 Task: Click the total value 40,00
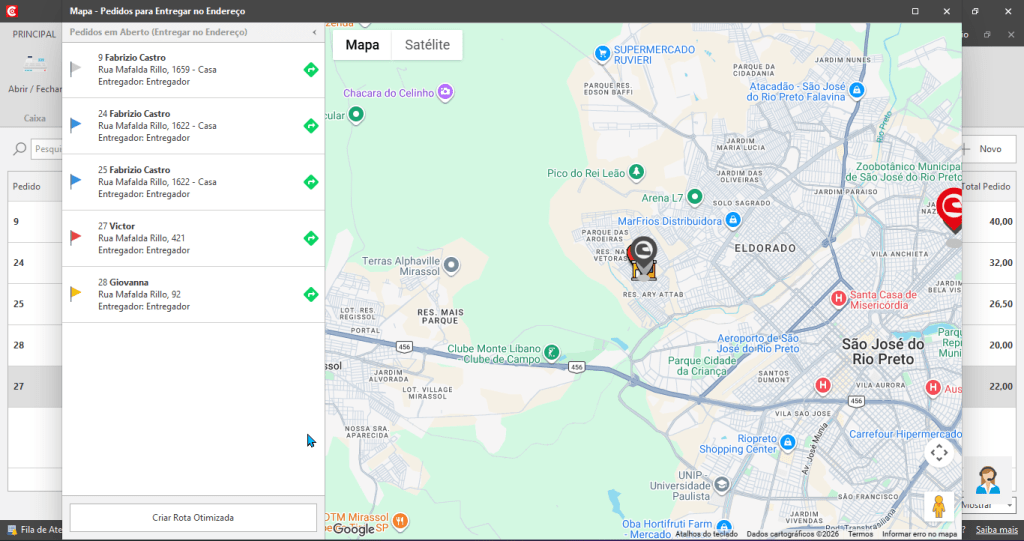pyautogui.click(x=1000, y=221)
